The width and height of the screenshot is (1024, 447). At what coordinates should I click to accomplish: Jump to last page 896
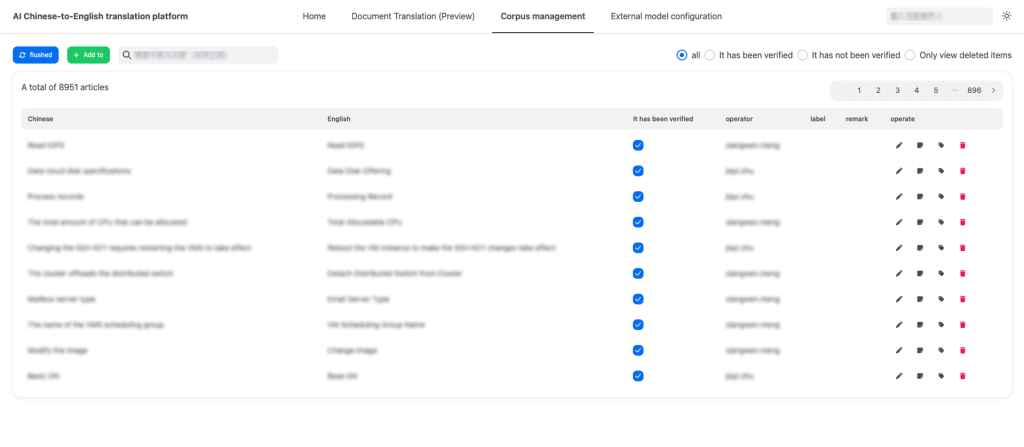pyautogui.click(x=974, y=90)
